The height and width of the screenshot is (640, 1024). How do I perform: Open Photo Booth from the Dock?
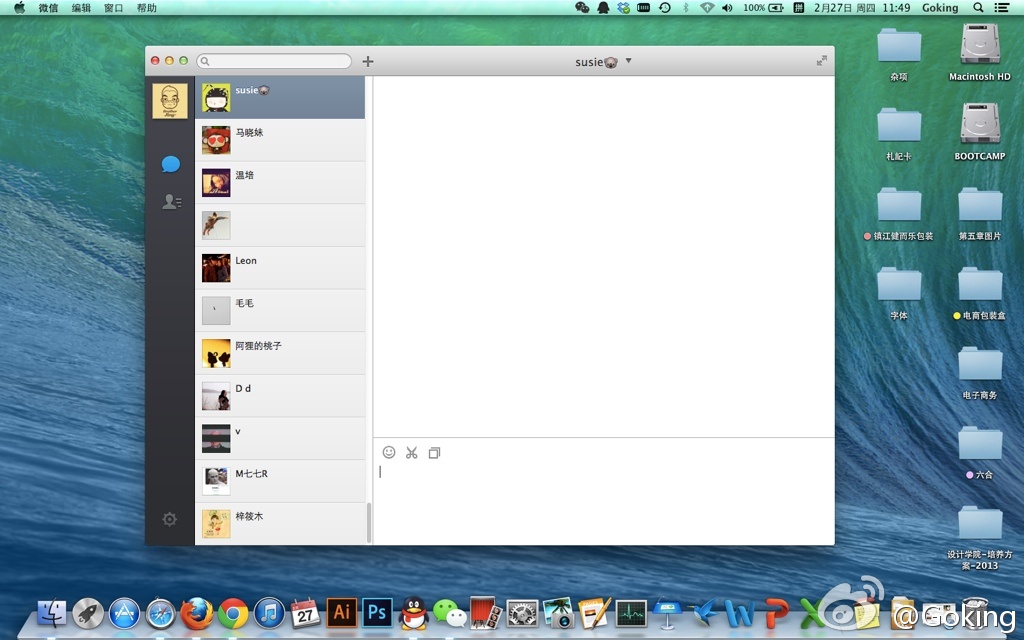click(x=486, y=613)
